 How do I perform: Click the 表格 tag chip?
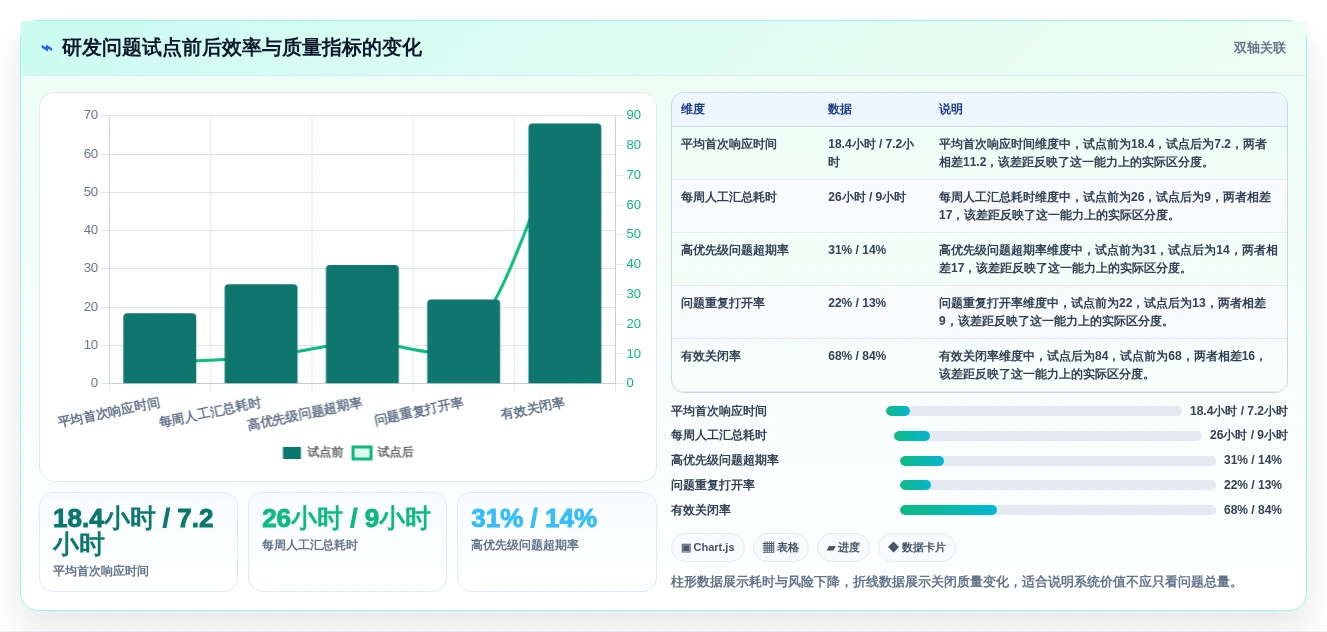tap(781, 547)
